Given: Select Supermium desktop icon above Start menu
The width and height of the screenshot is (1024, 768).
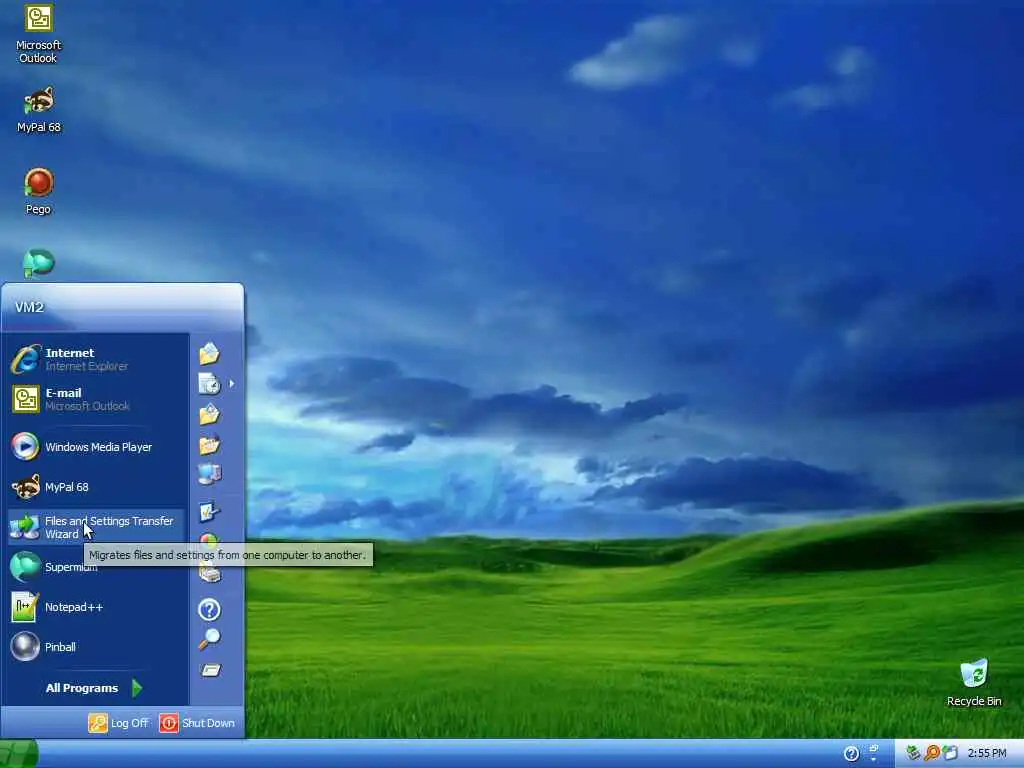Looking at the screenshot, I should click(39, 264).
